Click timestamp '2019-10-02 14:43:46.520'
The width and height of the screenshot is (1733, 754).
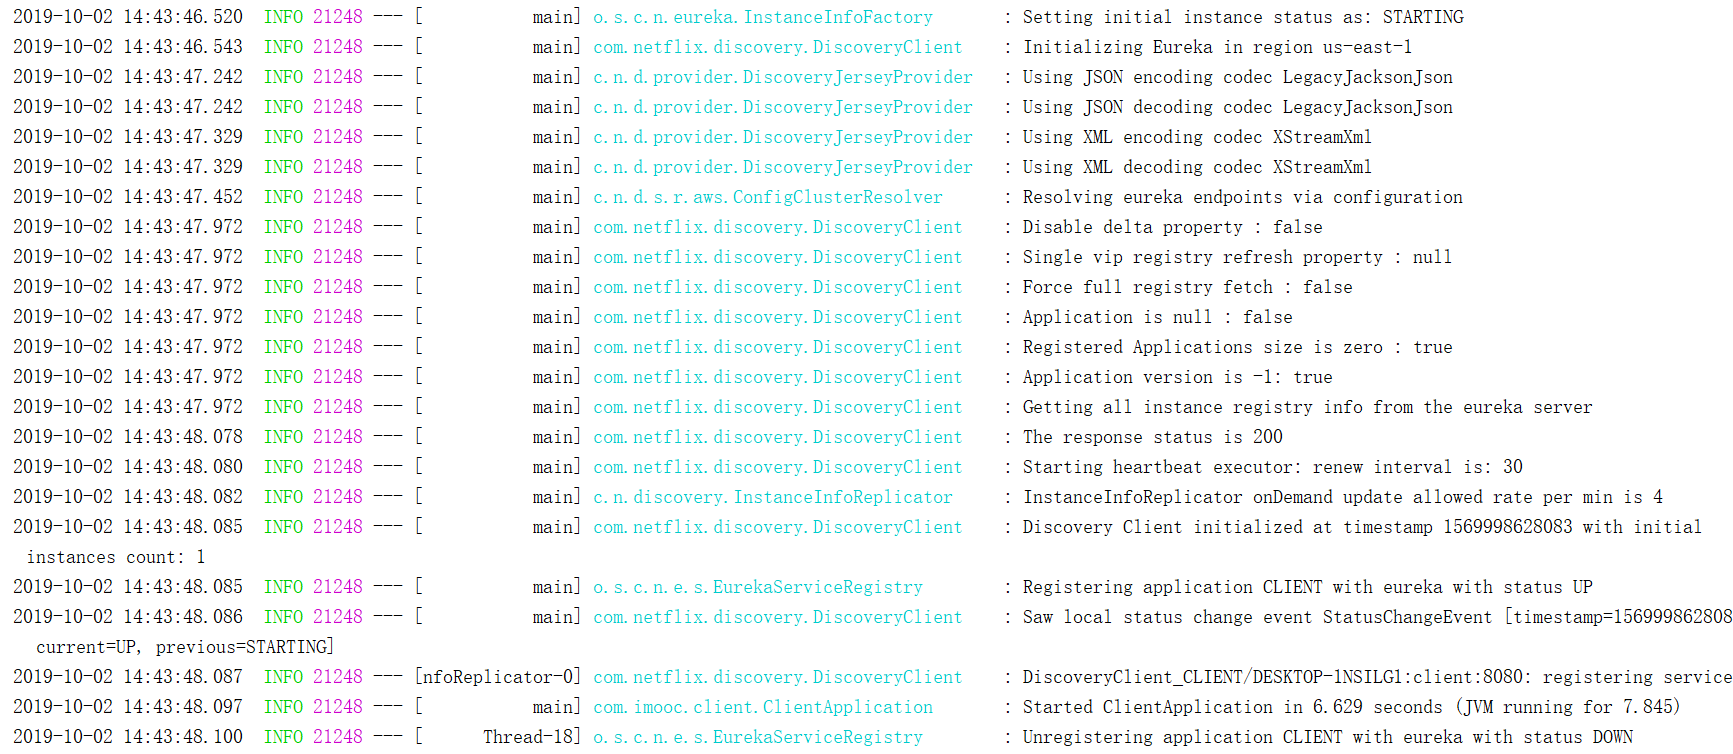coord(128,17)
